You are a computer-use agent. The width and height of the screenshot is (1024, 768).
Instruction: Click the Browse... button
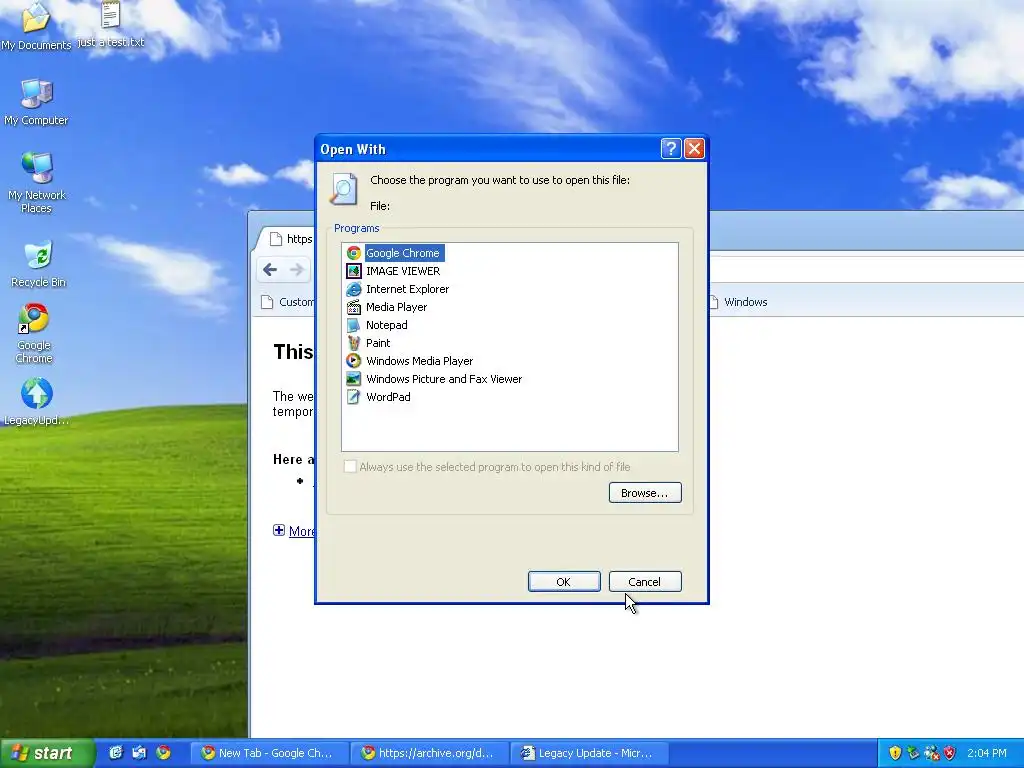click(645, 492)
